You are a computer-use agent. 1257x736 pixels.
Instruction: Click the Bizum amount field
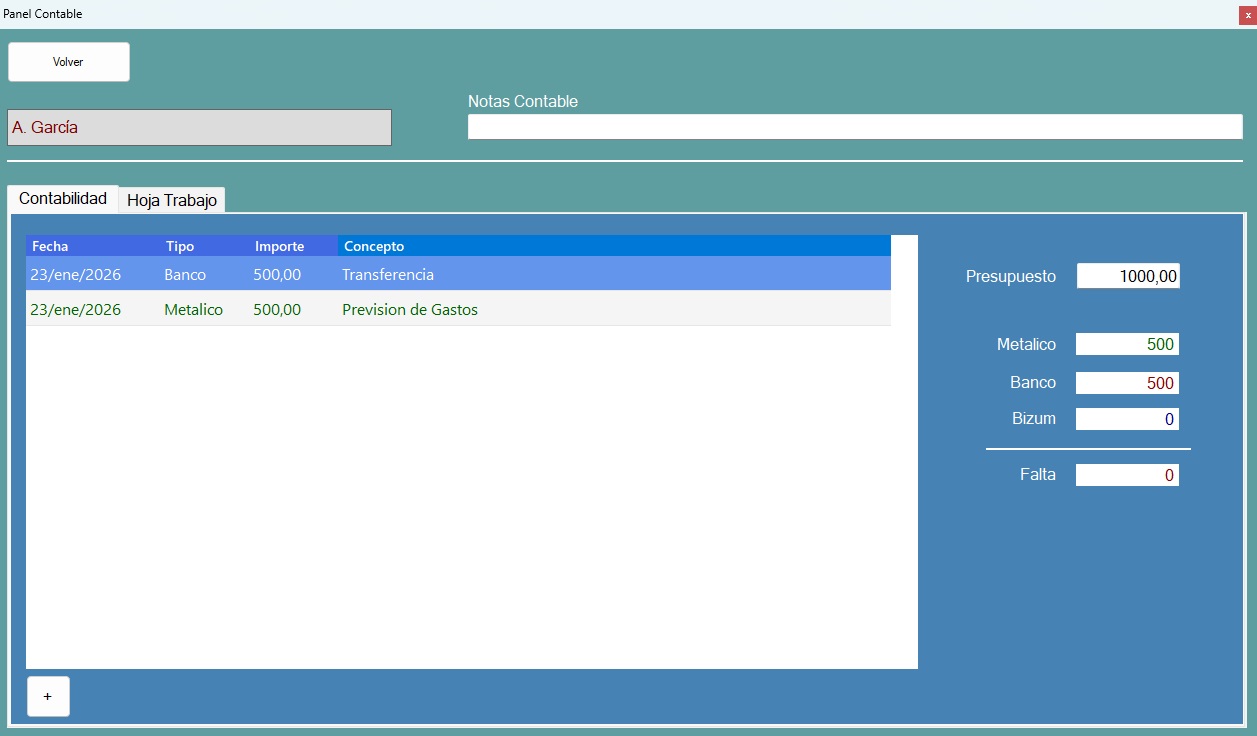1127,418
